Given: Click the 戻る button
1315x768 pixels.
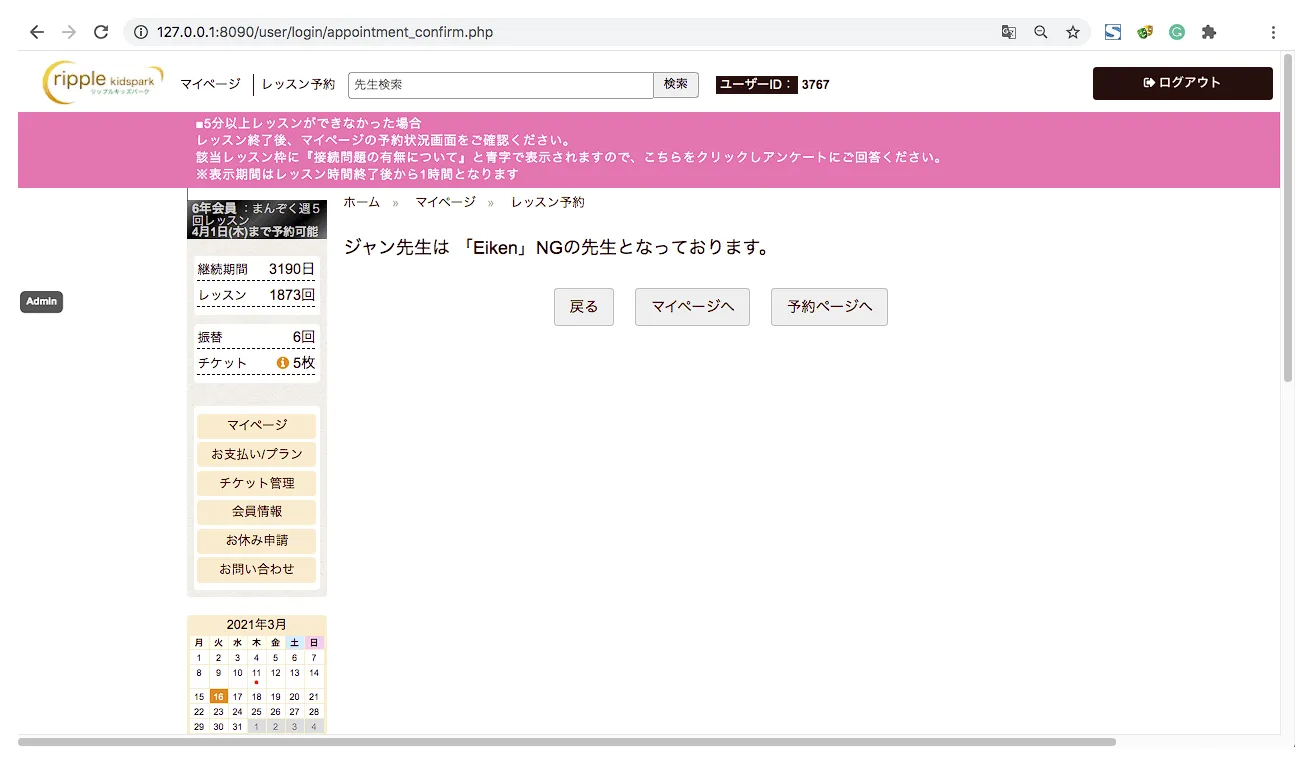Looking at the screenshot, I should tap(583, 307).
